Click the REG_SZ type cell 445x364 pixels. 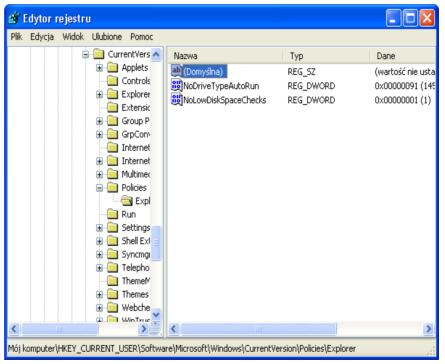click(x=301, y=72)
